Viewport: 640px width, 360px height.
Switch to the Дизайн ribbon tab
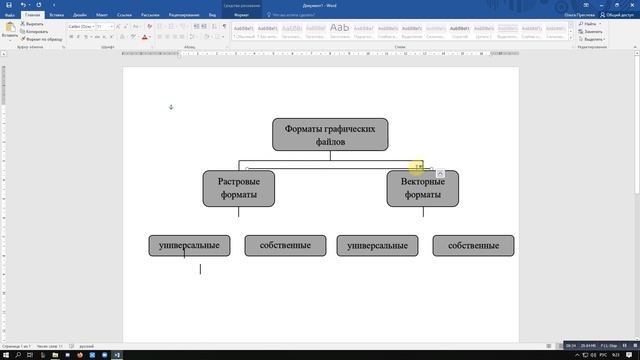click(80, 15)
